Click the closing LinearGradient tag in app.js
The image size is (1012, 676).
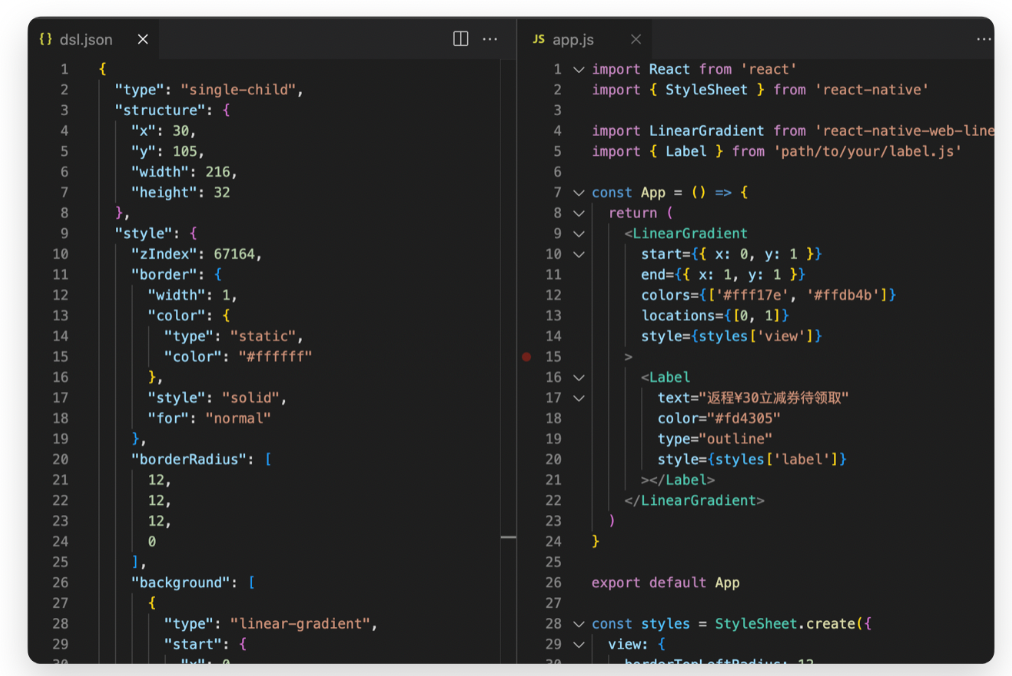coord(694,500)
